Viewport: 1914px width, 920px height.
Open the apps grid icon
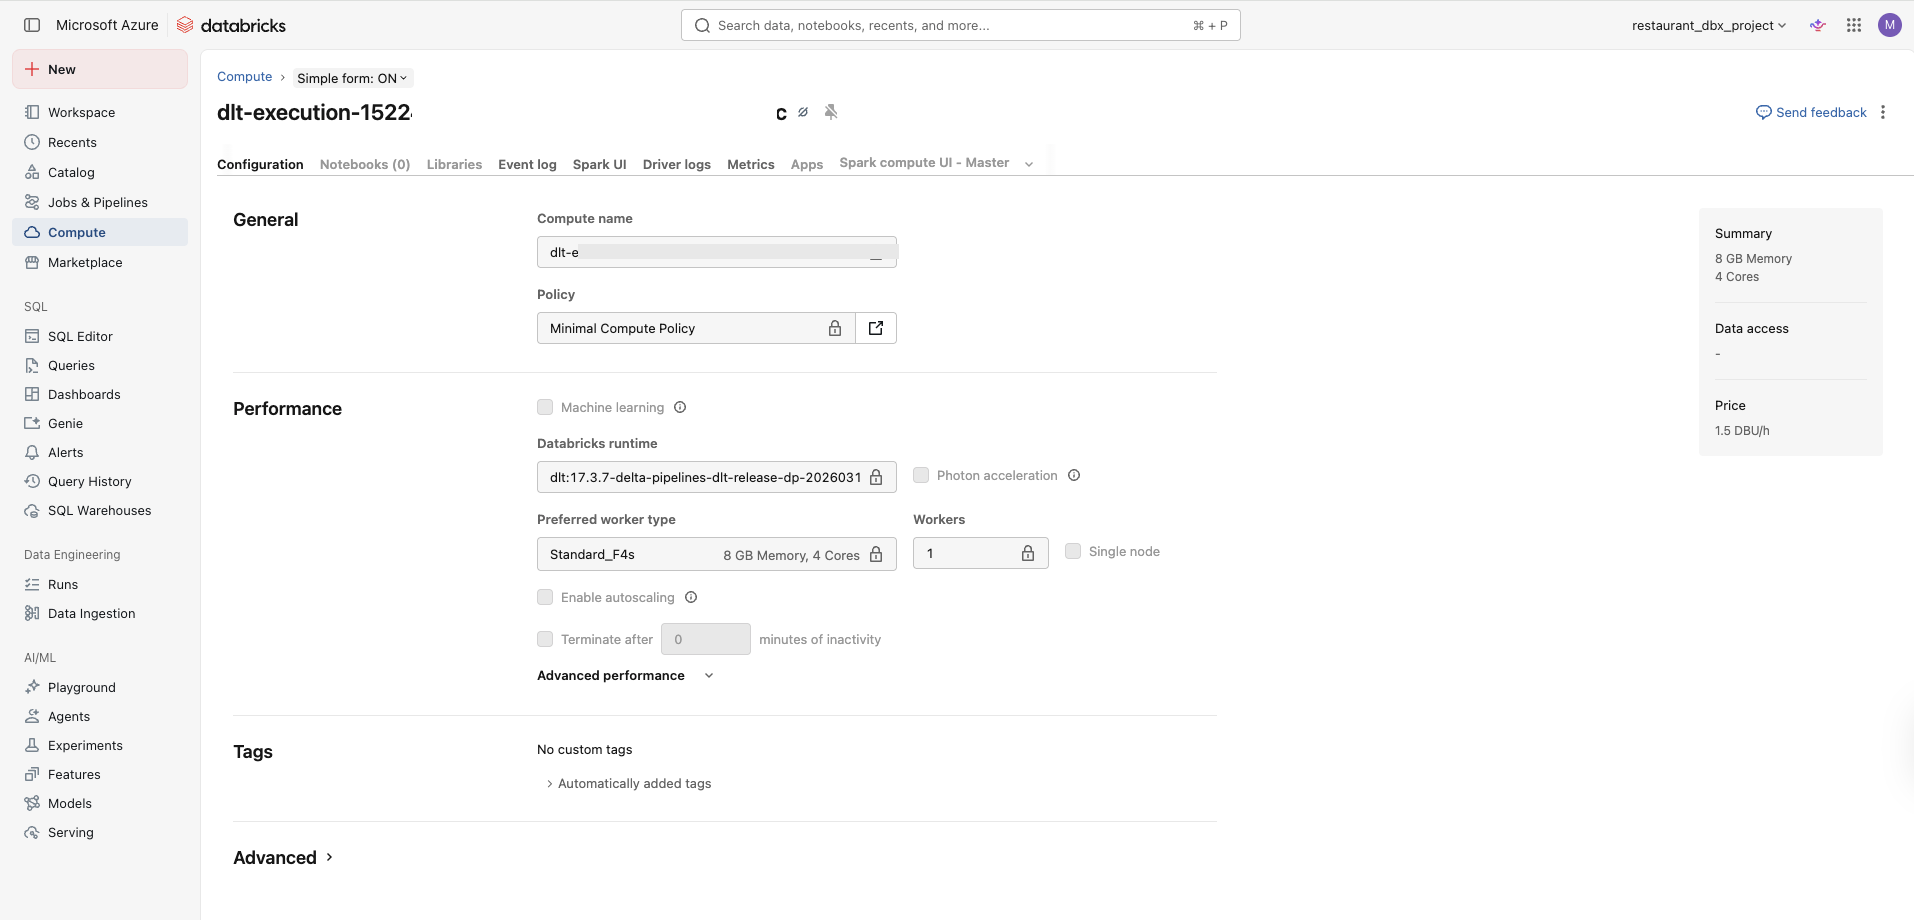[x=1854, y=25]
